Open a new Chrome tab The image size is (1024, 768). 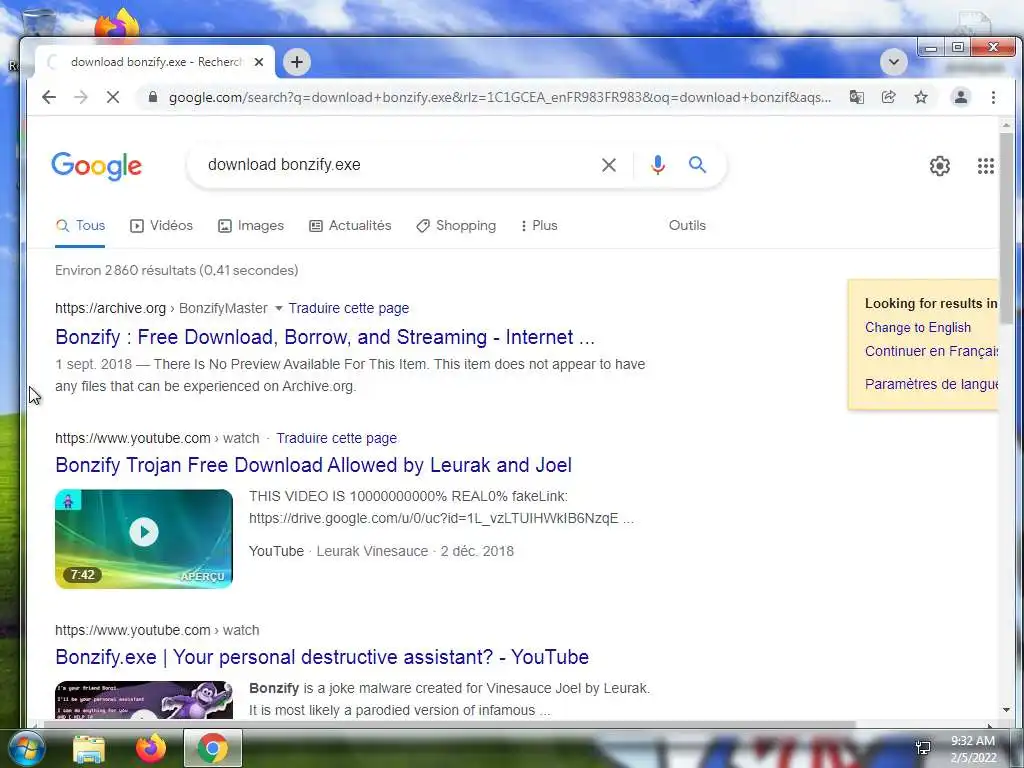pos(297,62)
